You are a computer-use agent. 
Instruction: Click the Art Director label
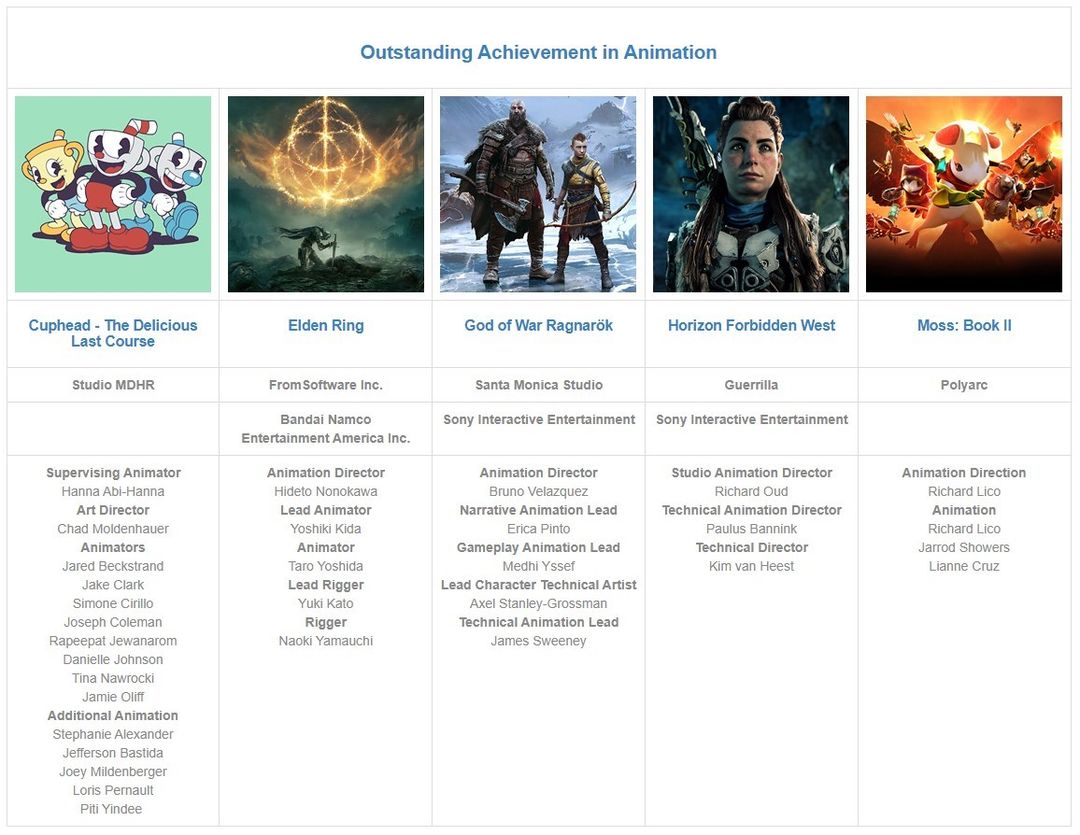[x=113, y=510]
